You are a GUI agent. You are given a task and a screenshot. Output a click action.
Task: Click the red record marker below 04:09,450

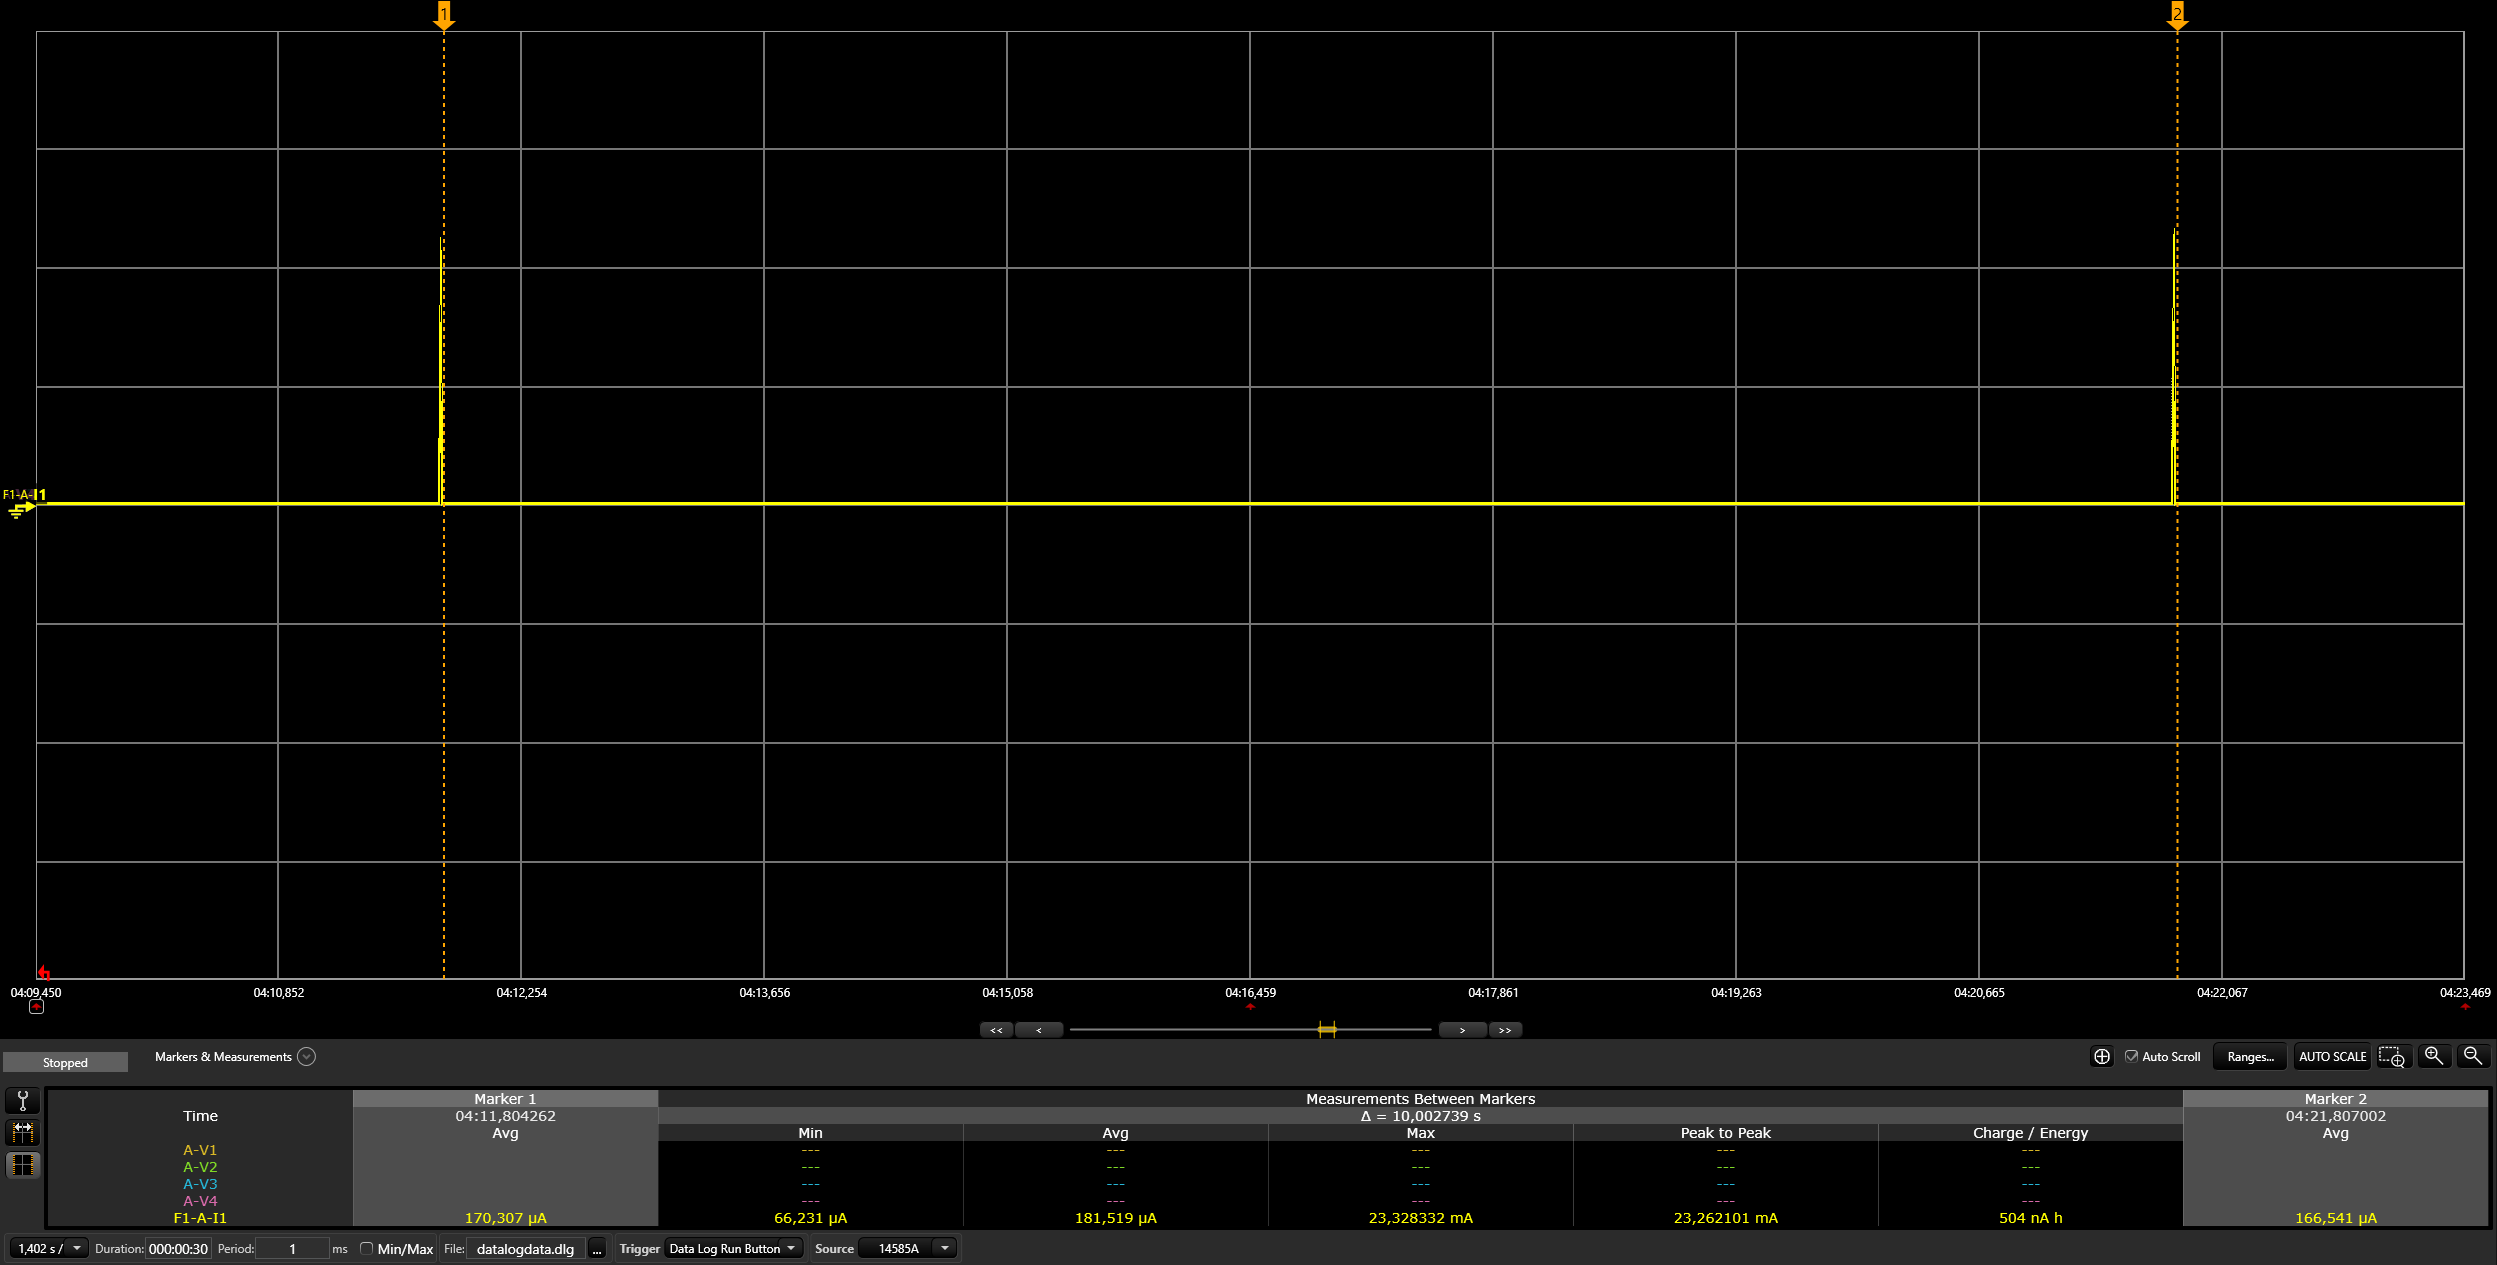tap(37, 1007)
